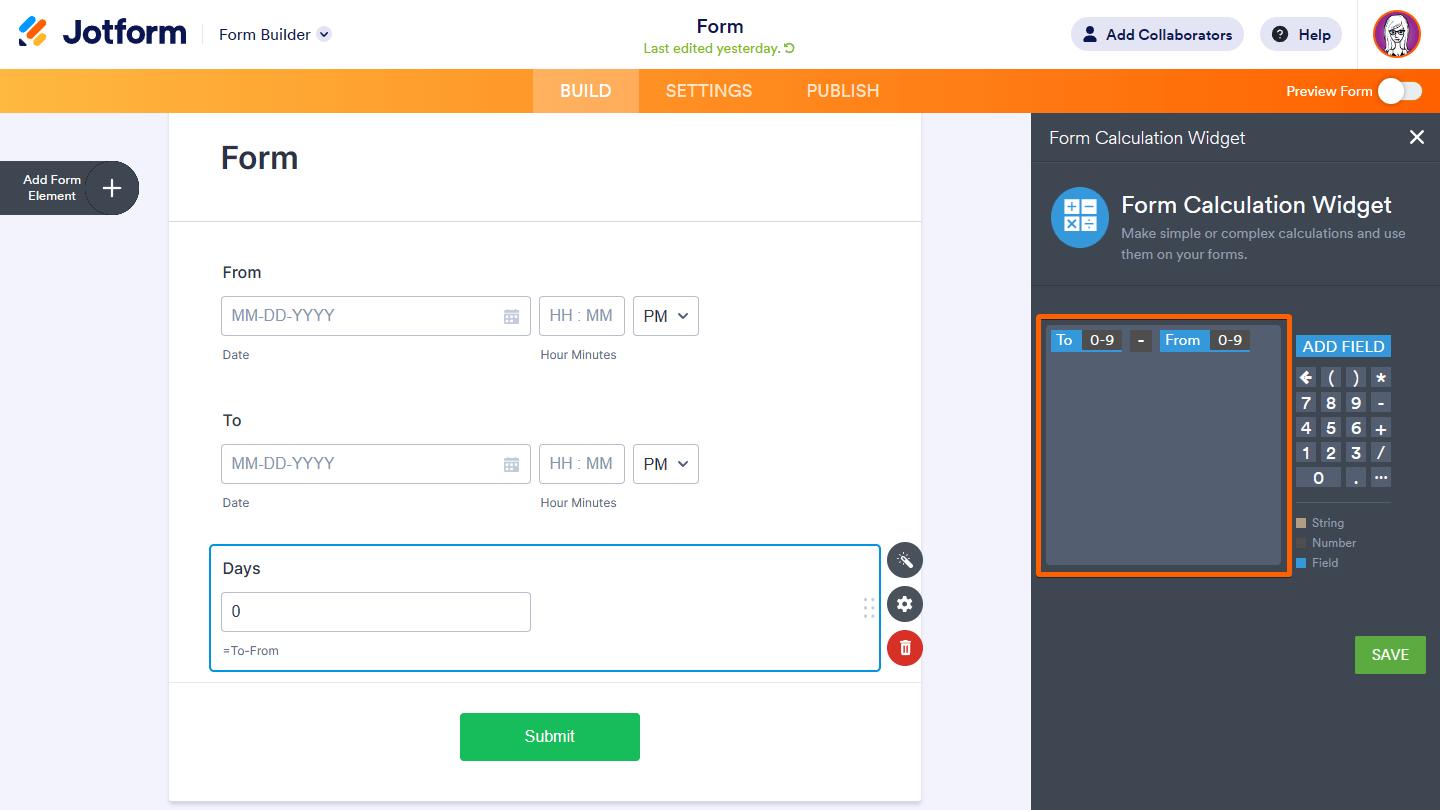Click the Add Collaborators button
1440x810 pixels.
click(1157, 34)
